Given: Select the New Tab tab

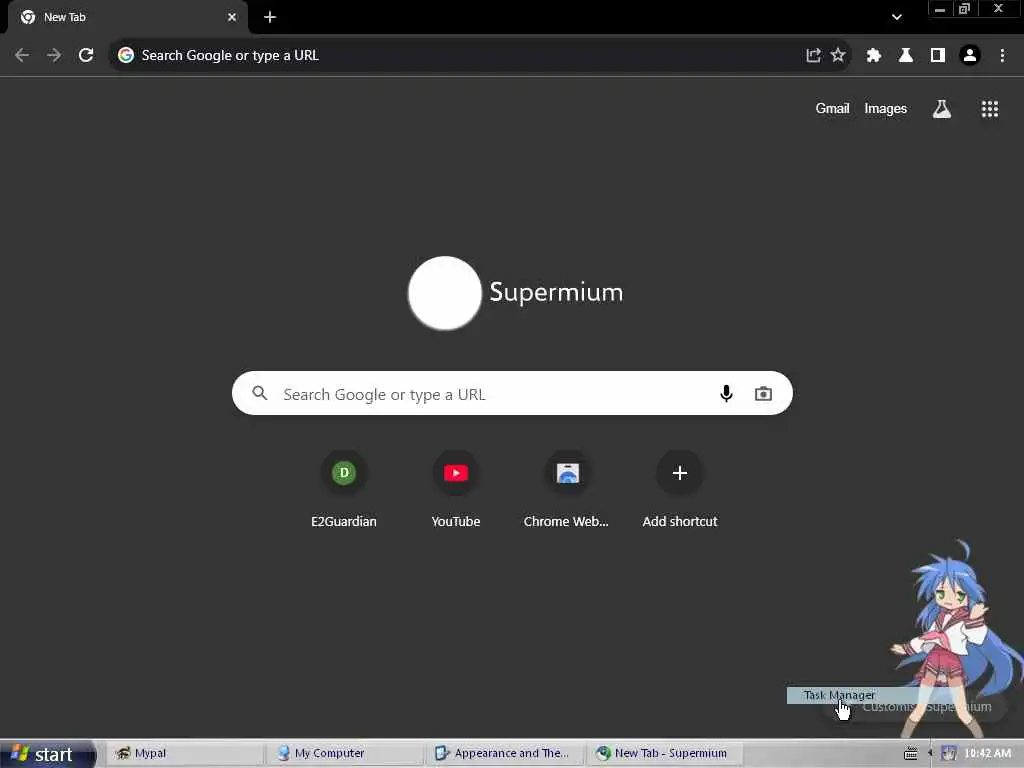Looking at the screenshot, I should [x=128, y=17].
